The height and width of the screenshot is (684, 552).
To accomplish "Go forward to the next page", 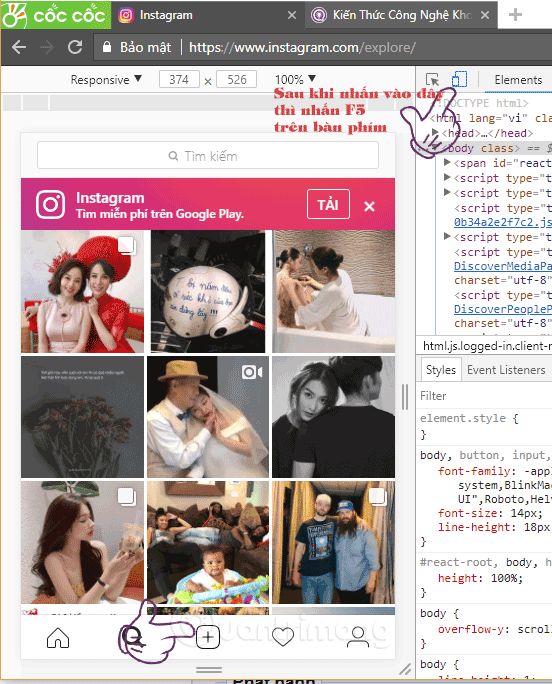I will pos(47,47).
